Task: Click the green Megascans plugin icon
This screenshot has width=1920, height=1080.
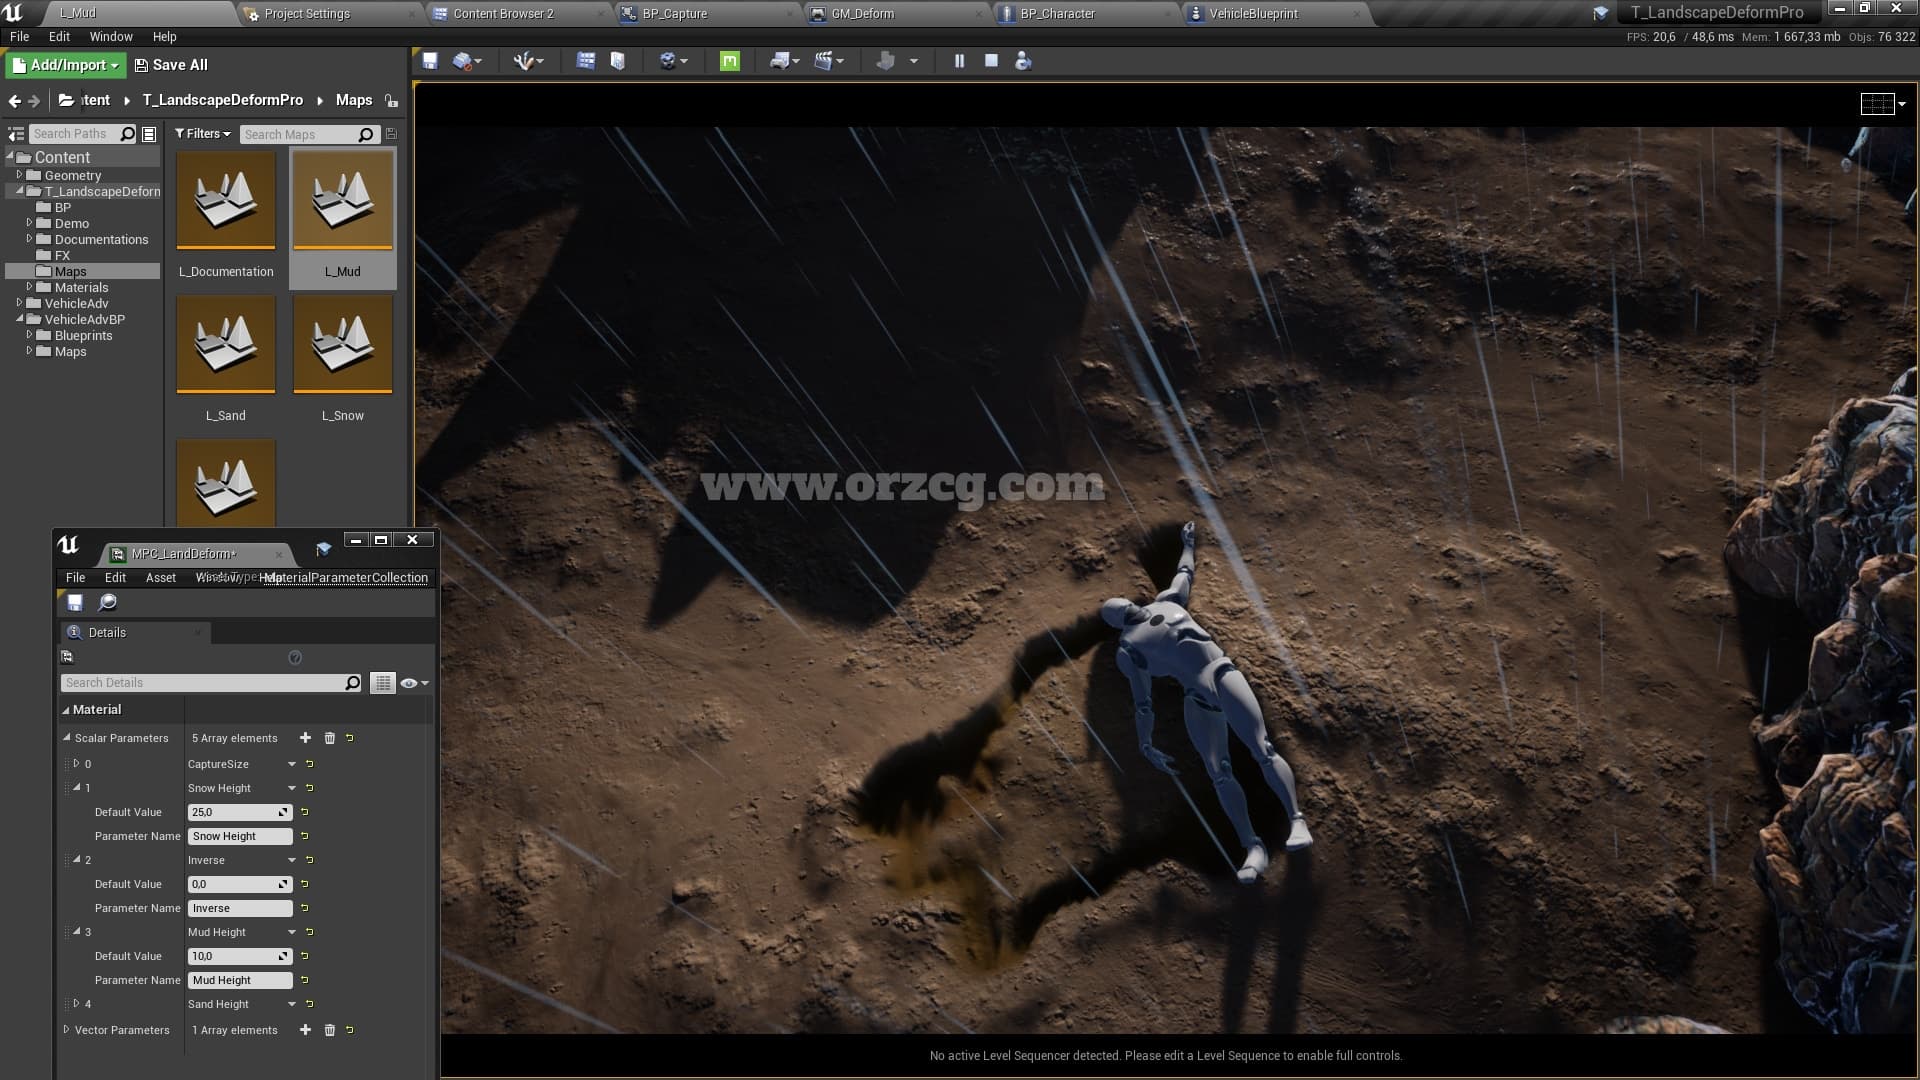Action: pyautogui.click(x=730, y=61)
